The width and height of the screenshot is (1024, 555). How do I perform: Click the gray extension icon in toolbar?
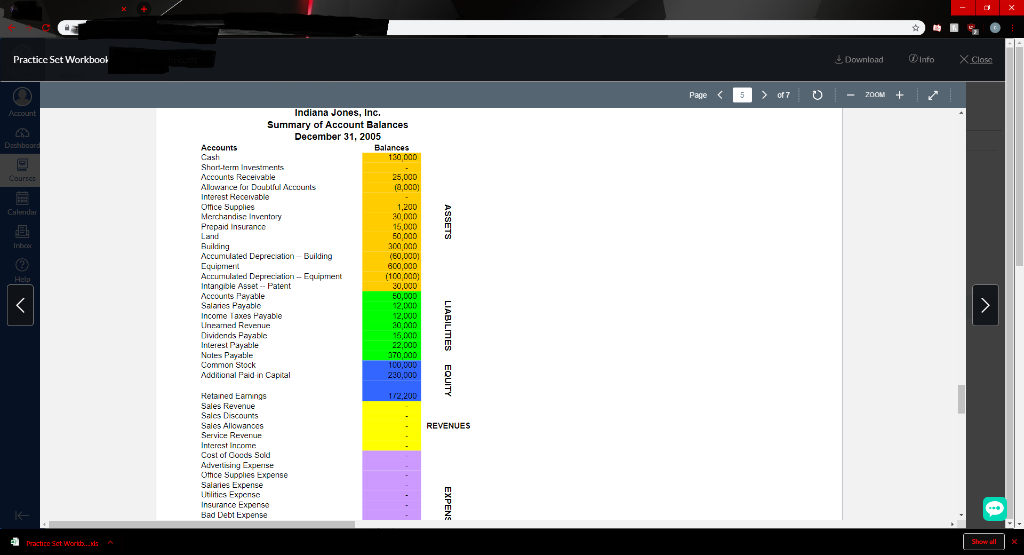click(954, 27)
